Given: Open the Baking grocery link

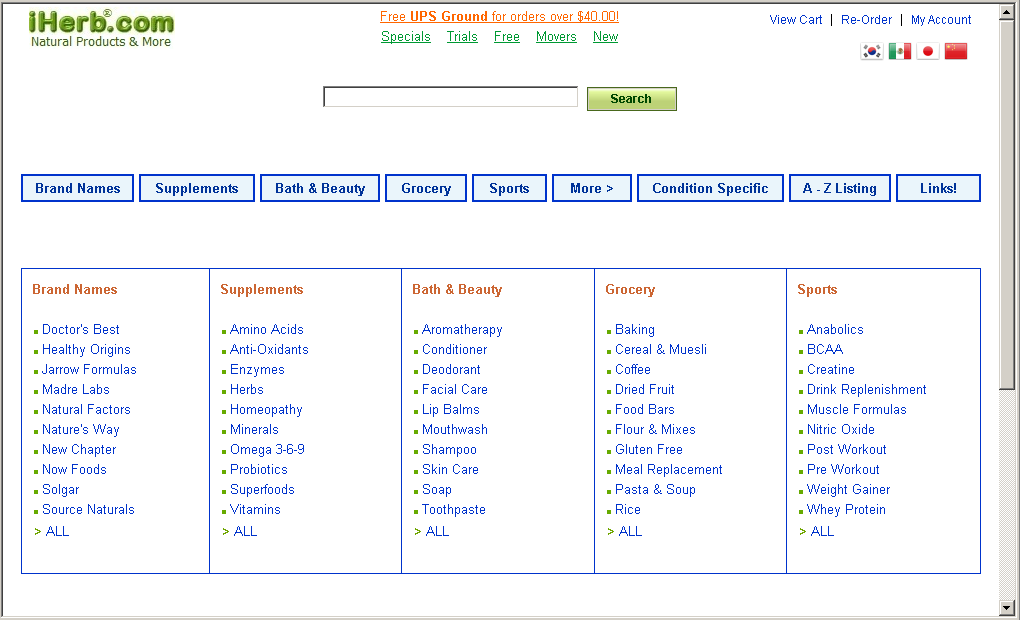Looking at the screenshot, I should pos(635,329).
